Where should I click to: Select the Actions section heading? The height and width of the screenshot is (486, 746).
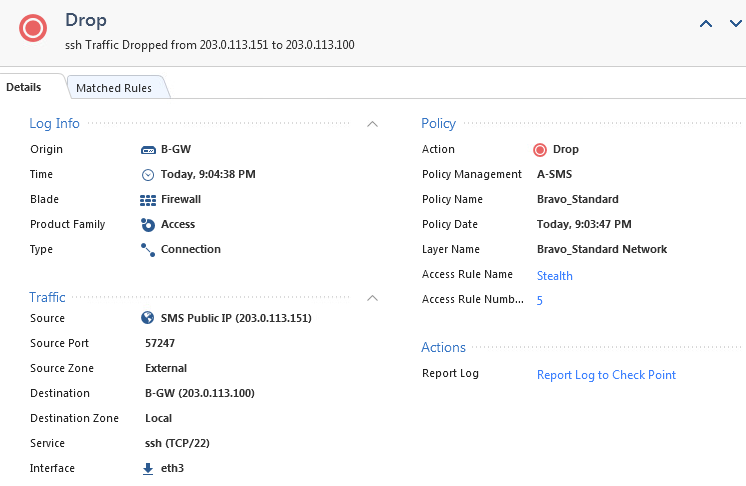pos(443,347)
